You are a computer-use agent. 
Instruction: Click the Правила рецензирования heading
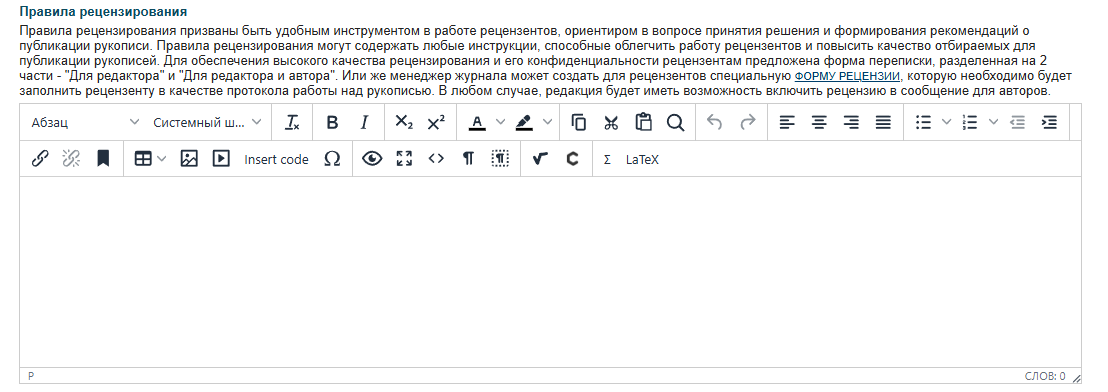103,12
